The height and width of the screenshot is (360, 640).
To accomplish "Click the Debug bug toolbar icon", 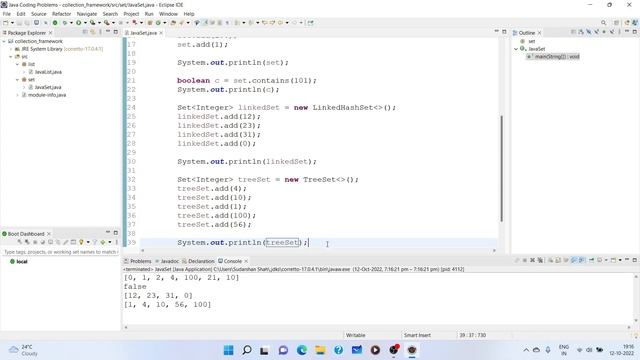I will pos(64,23).
